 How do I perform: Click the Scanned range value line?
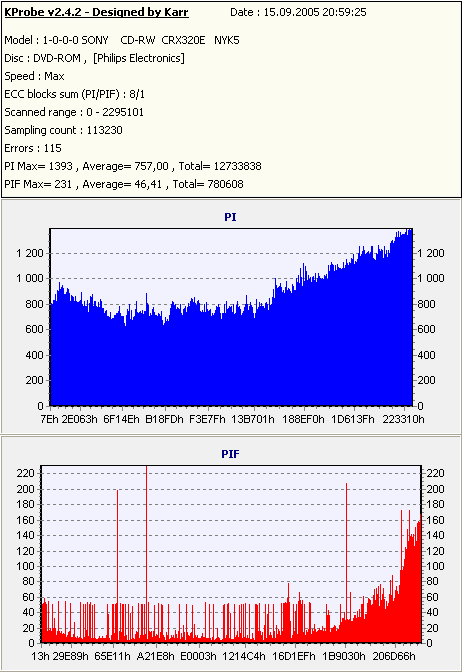click(74, 112)
